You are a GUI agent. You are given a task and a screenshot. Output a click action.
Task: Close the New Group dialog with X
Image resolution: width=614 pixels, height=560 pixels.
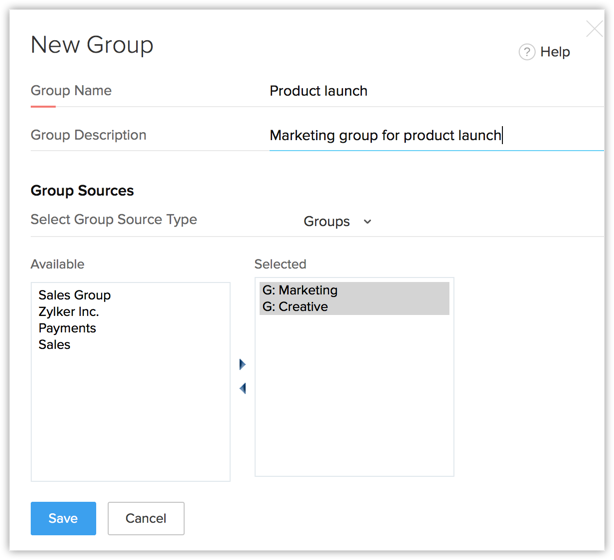(593, 28)
